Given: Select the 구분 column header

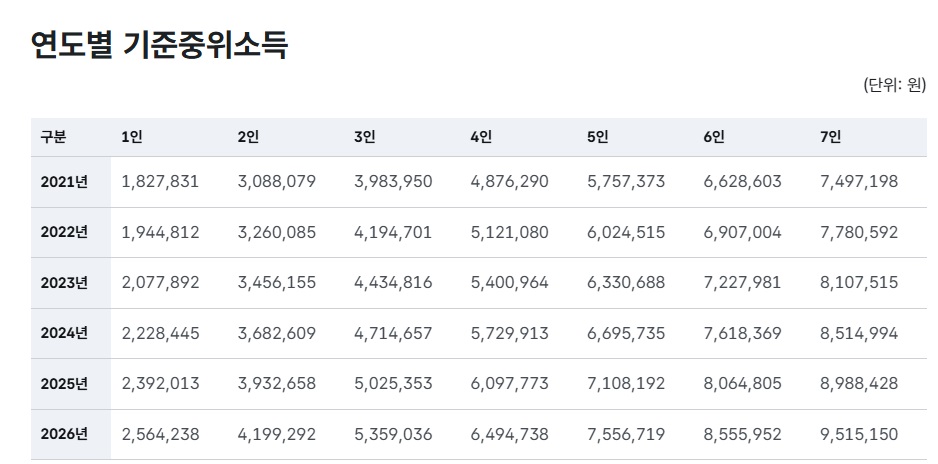Looking at the screenshot, I should point(53,137).
